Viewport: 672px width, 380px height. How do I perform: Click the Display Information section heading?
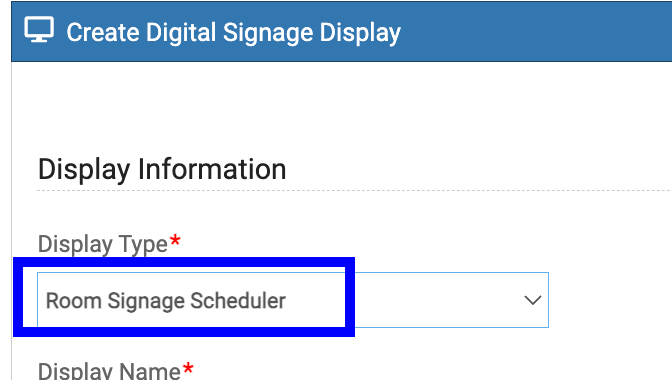pos(162,169)
